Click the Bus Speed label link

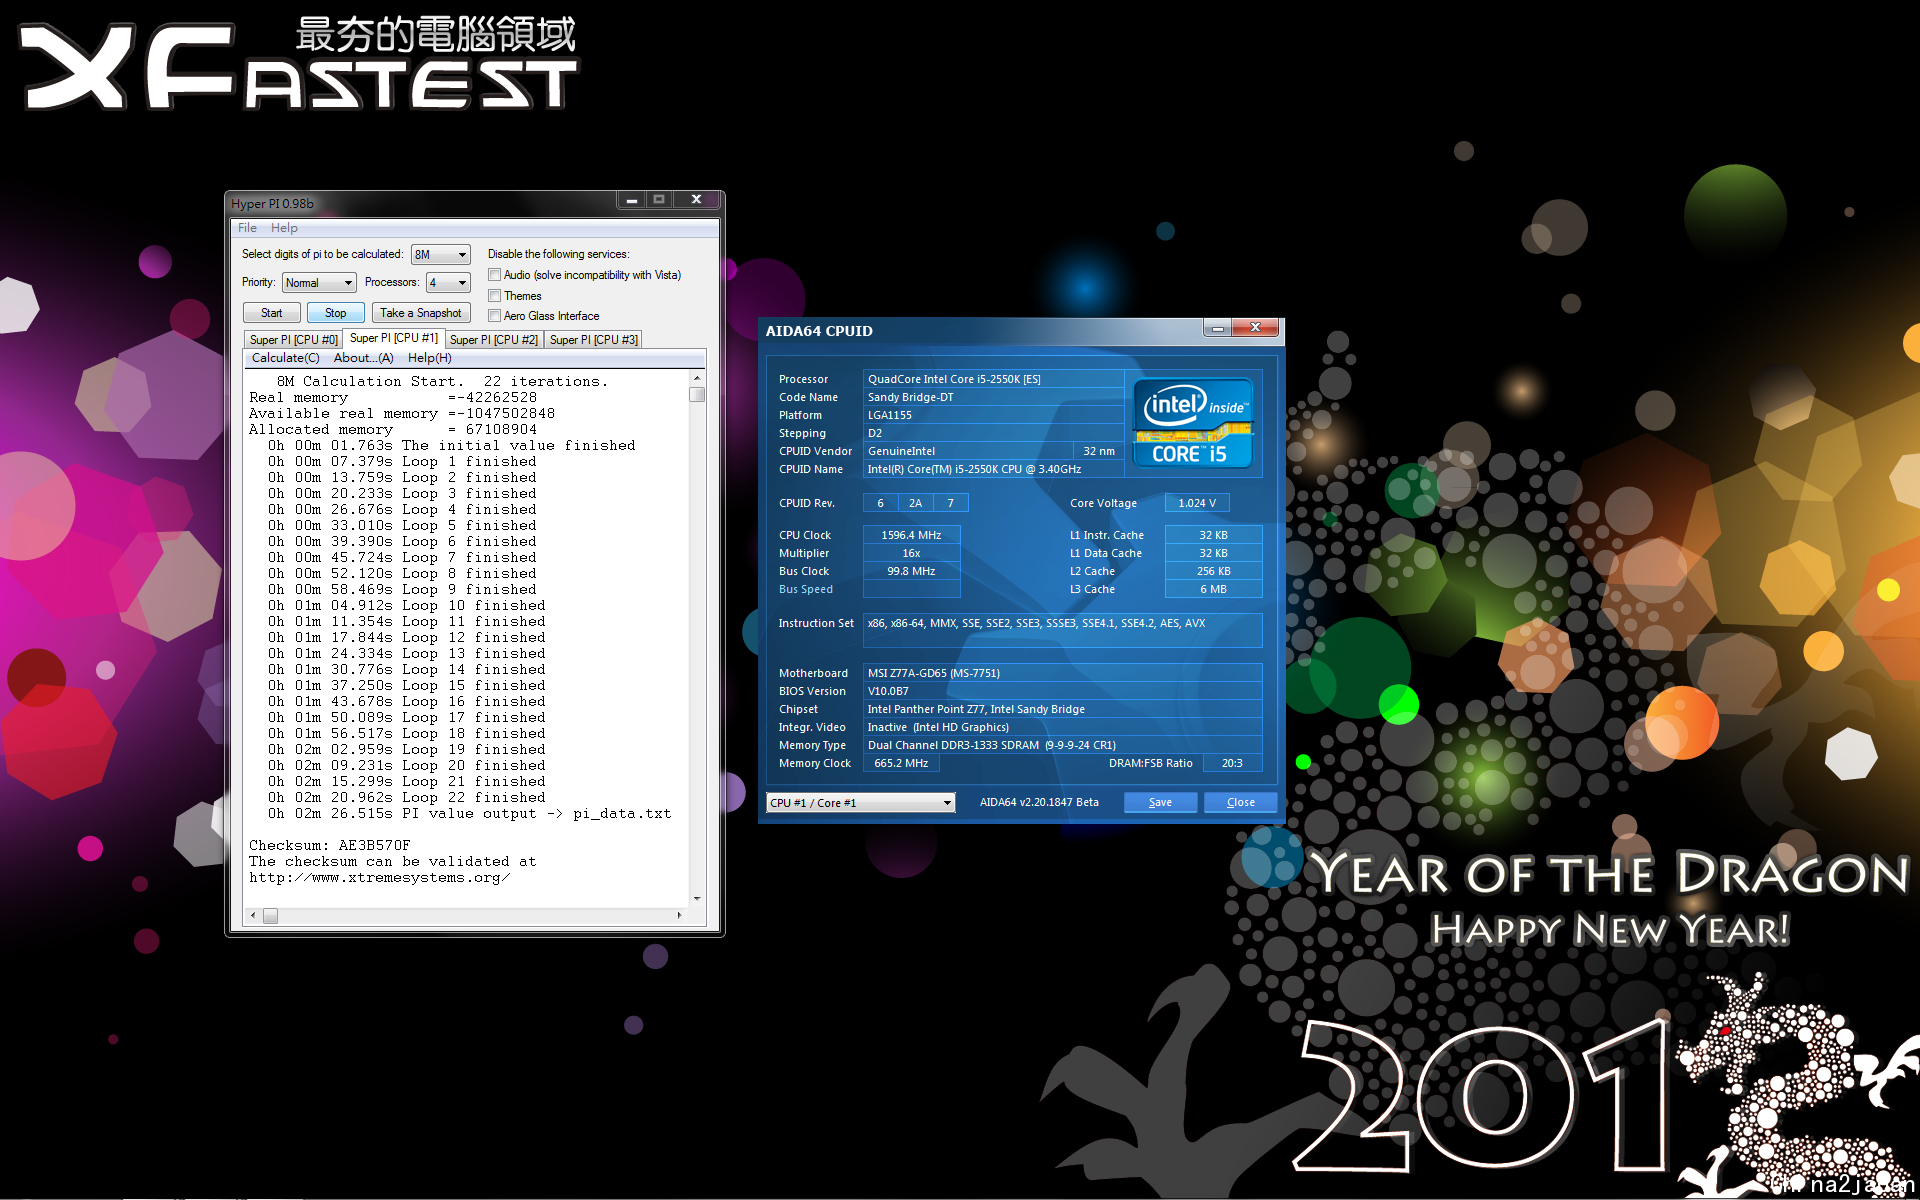805,589
